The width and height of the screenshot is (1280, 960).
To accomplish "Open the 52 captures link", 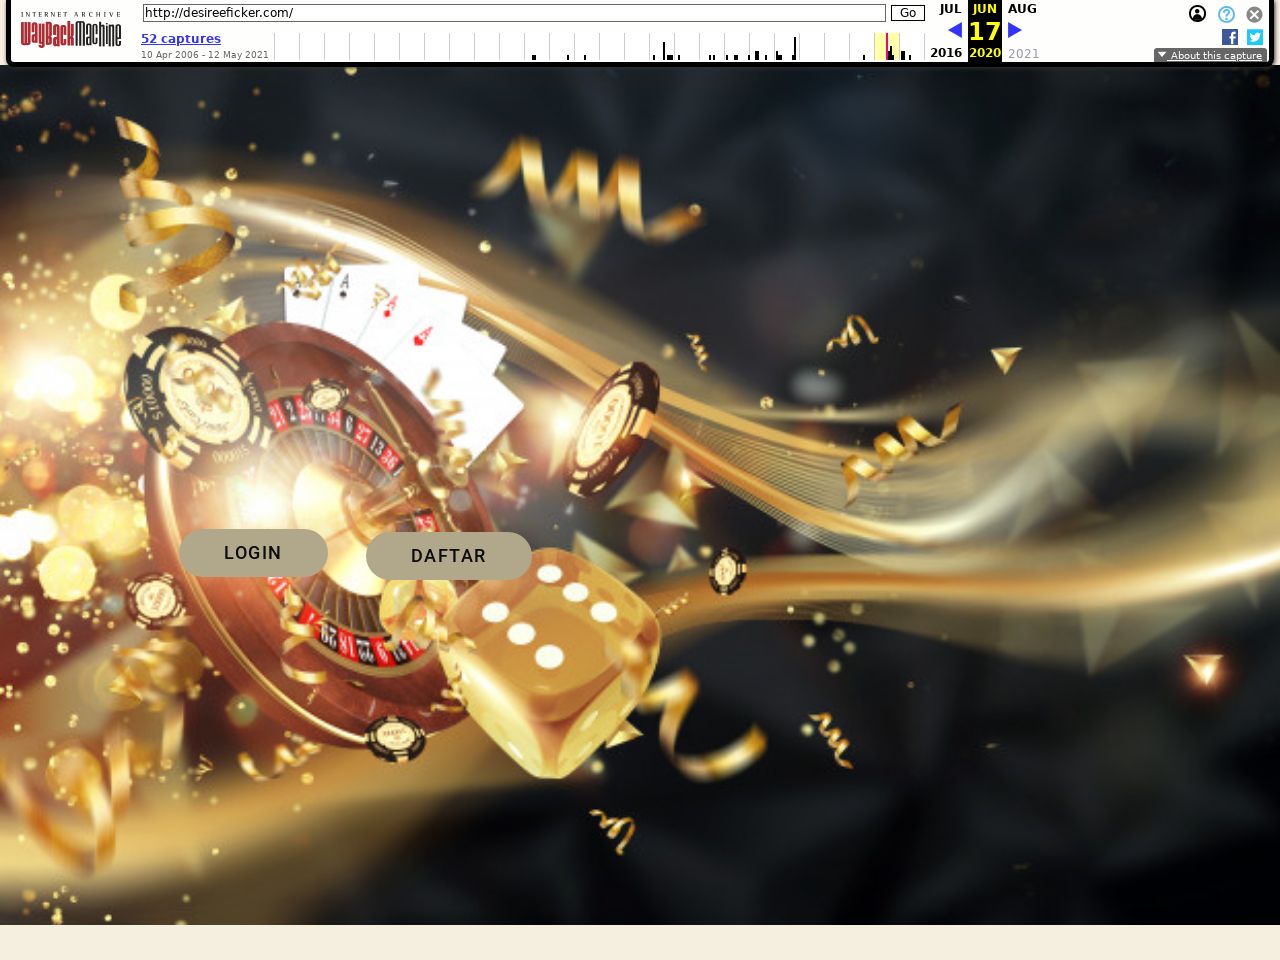I will pos(181,39).
